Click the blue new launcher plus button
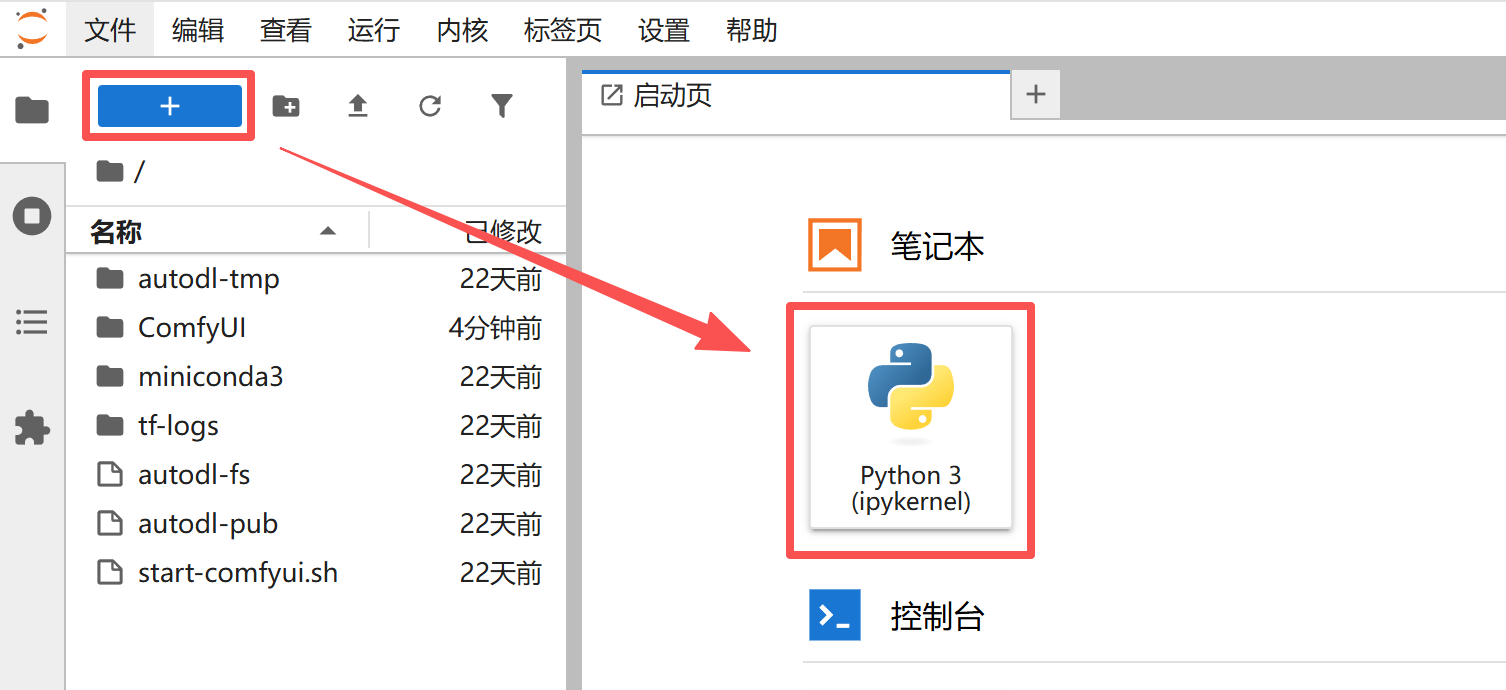 [x=170, y=106]
